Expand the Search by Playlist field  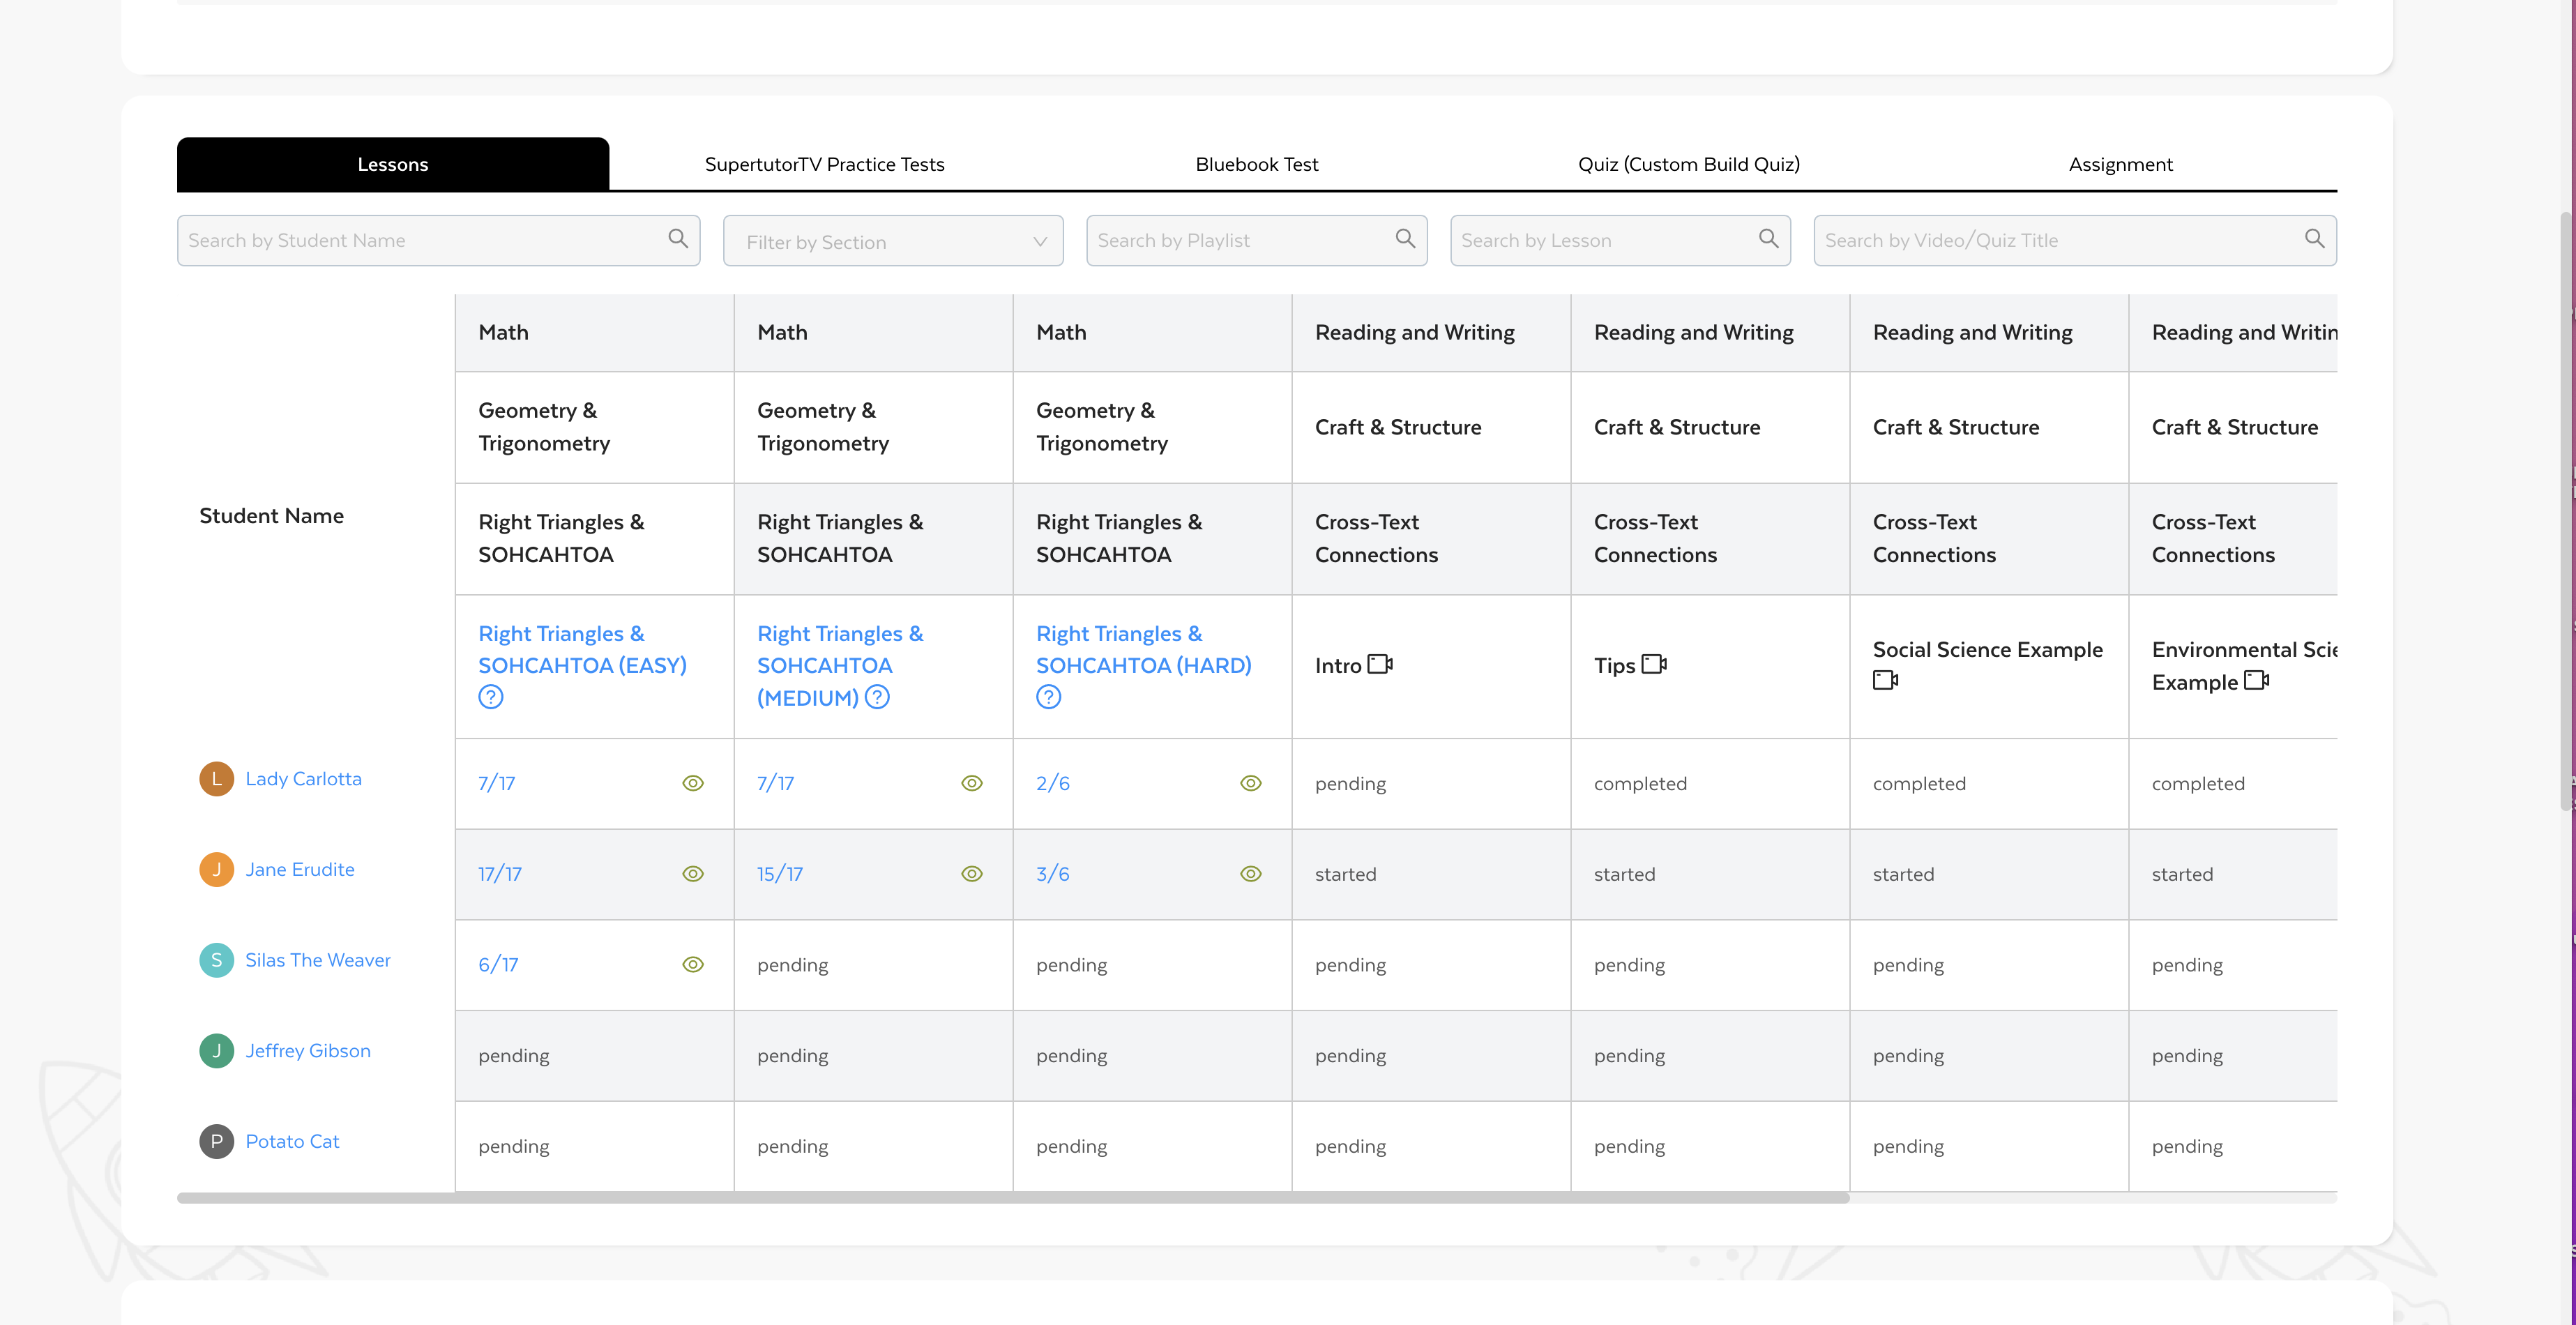tap(1257, 238)
